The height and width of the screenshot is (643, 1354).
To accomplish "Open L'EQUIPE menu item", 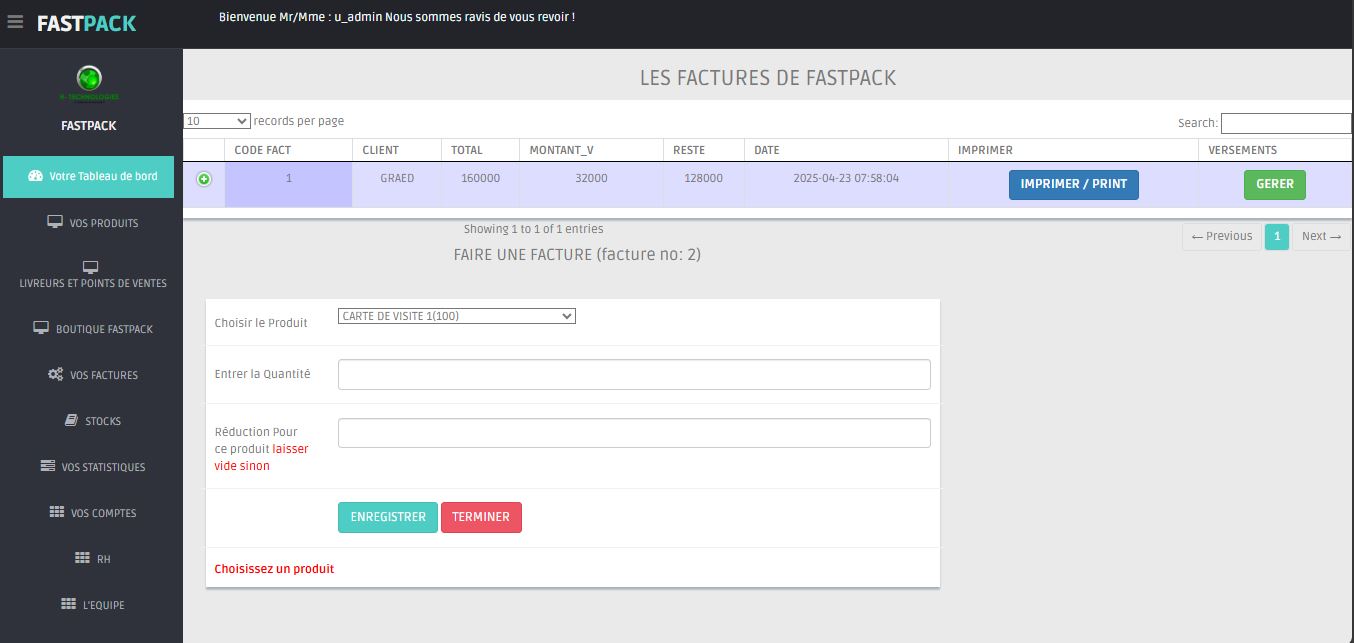I will tap(92, 605).
